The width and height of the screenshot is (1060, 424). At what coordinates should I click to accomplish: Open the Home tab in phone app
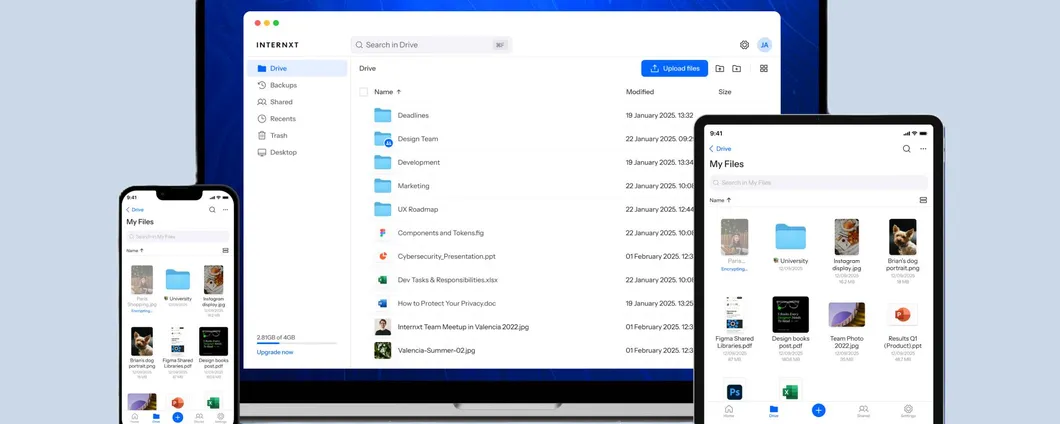[x=135, y=417]
